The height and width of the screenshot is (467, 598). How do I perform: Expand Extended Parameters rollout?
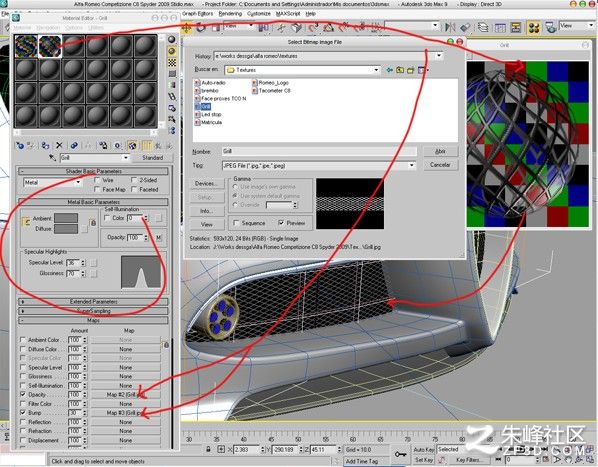(93, 302)
